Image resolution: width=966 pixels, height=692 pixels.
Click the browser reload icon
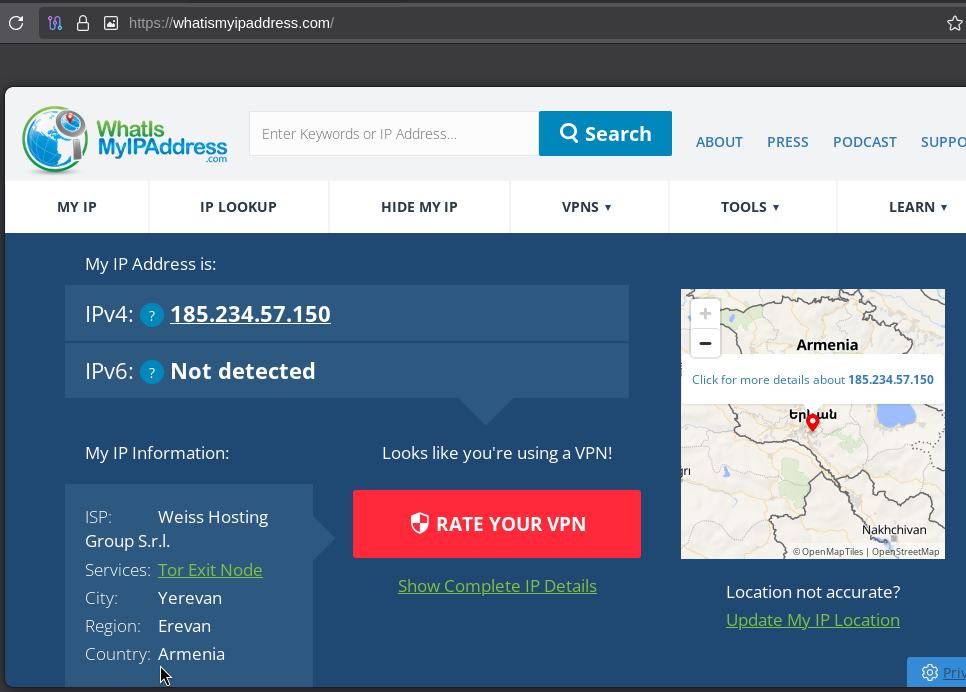pos(16,22)
